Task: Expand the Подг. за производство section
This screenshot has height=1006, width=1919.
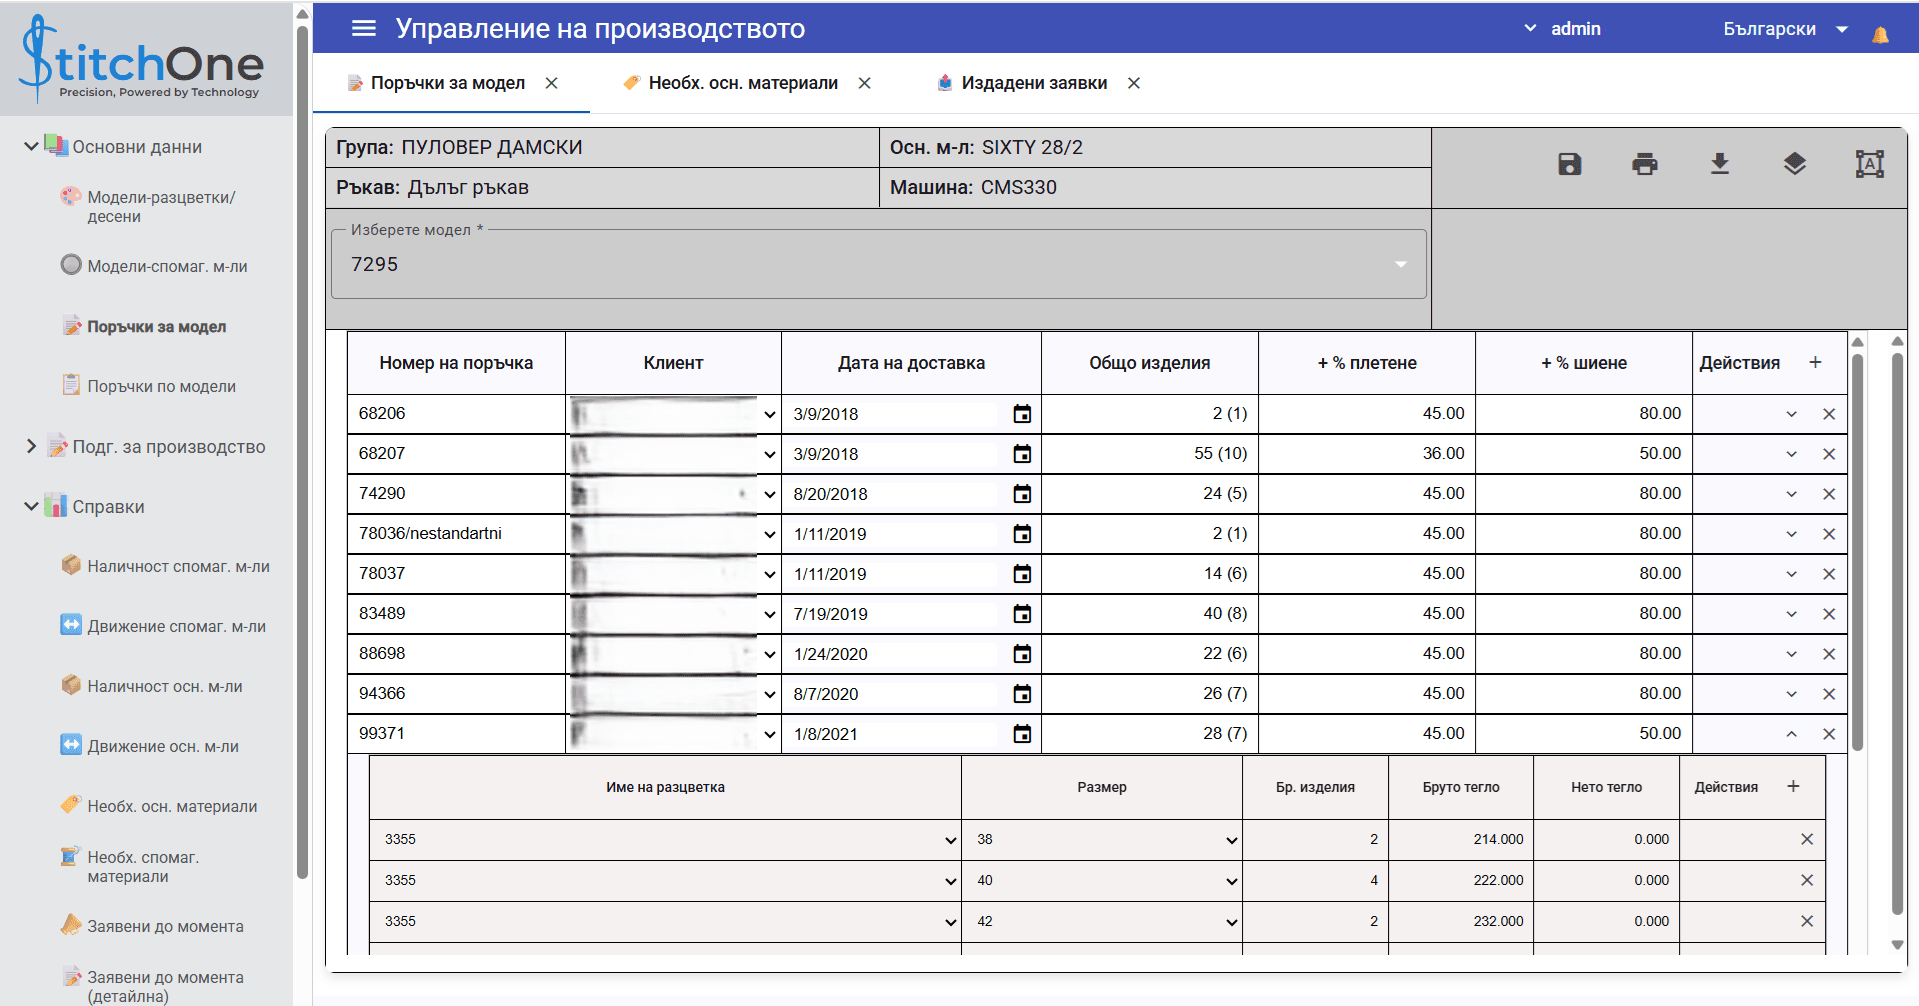Action: [31, 447]
